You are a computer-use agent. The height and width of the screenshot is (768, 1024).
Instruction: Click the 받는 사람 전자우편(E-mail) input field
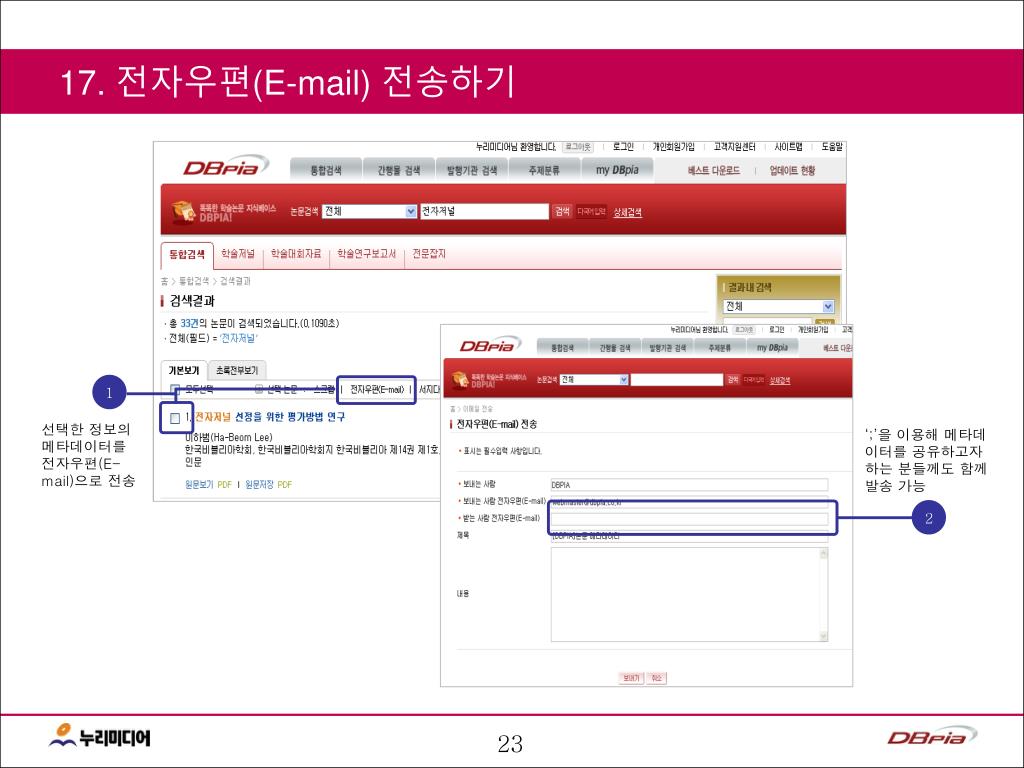690,519
